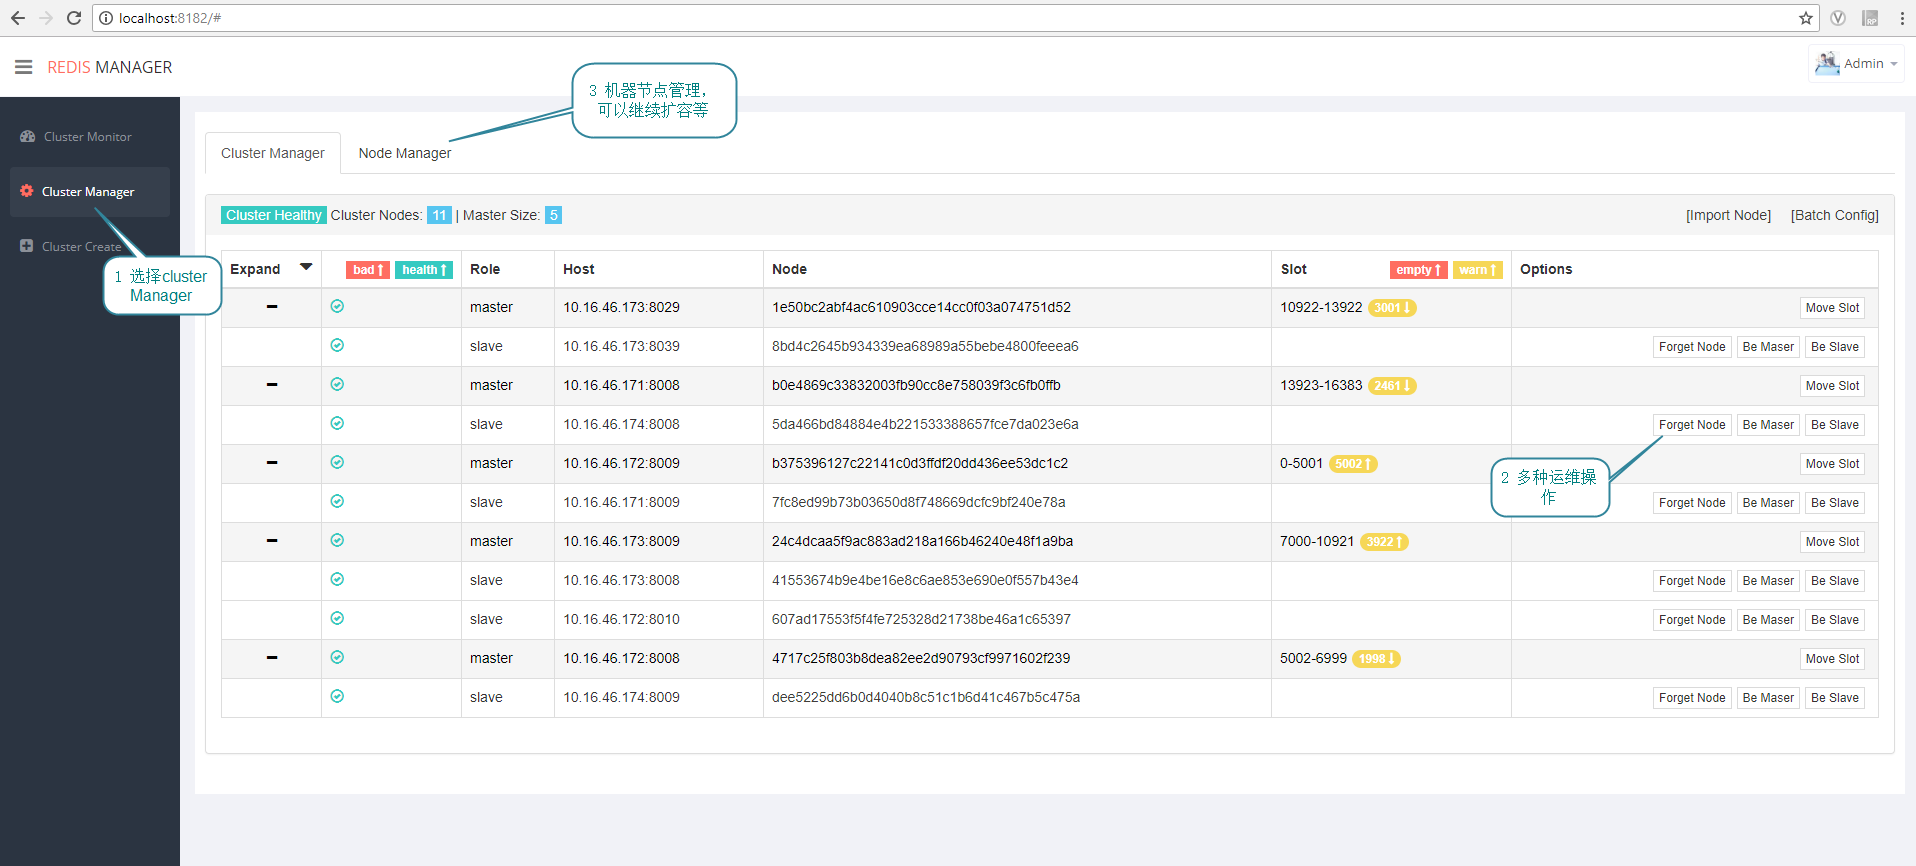Sort by the health status badge
1916x866 pixels.
(425, 270)
